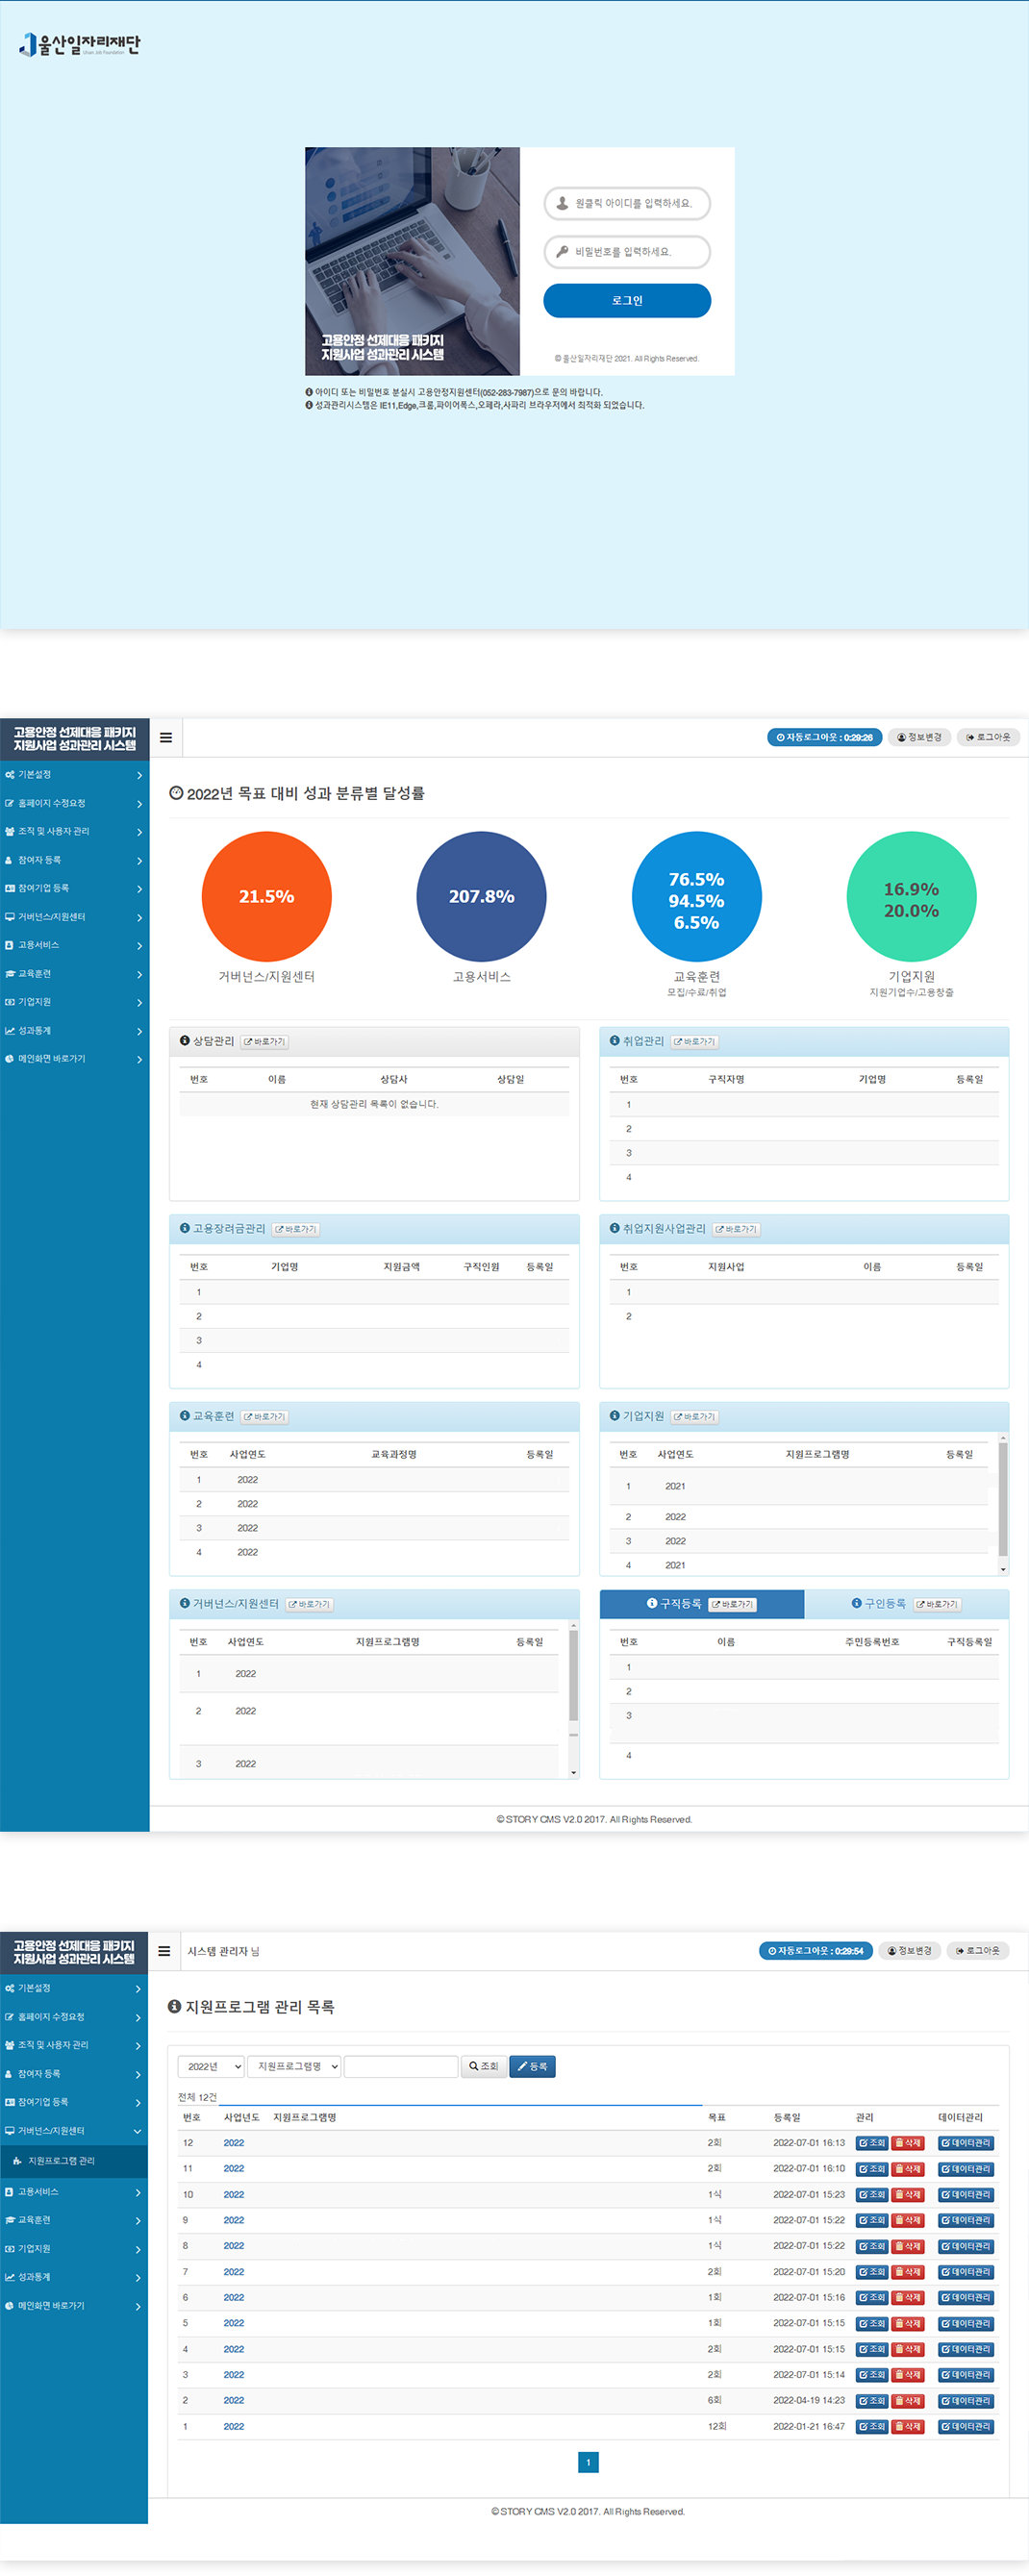Click 자동로그아웃 0:29:26 timer on dashboard

[x=824, y=737]
